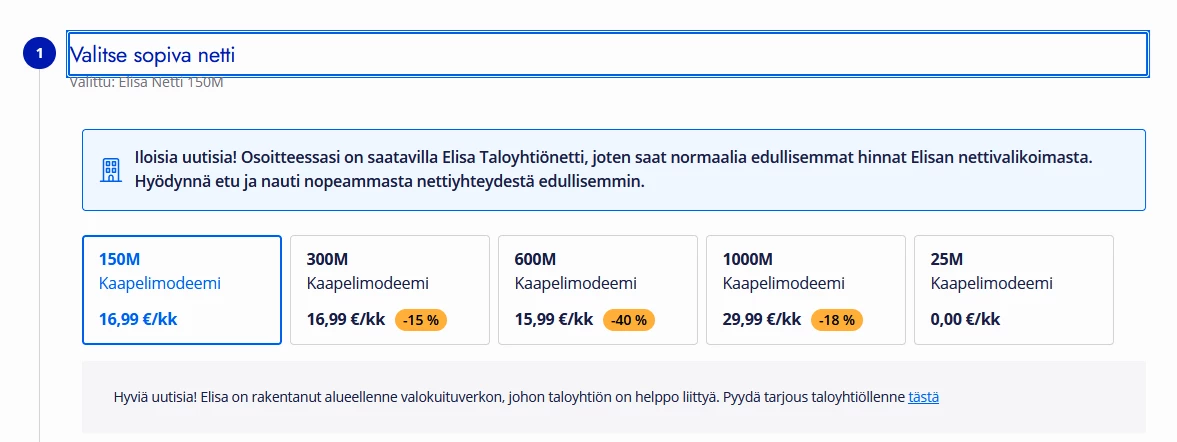This screenshot has width=1177, height=442.
Task: Click the -40 % discount badge
Action: pos(630,320)
